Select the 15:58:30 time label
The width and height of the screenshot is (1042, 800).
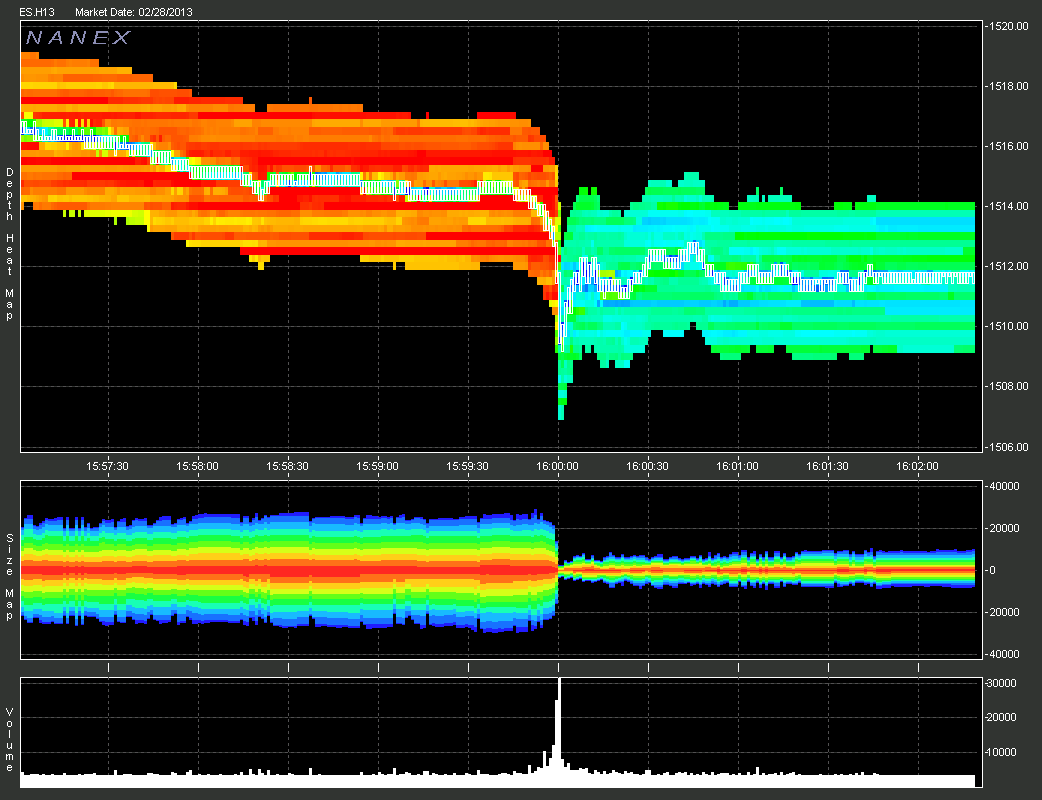coord(288,466)
